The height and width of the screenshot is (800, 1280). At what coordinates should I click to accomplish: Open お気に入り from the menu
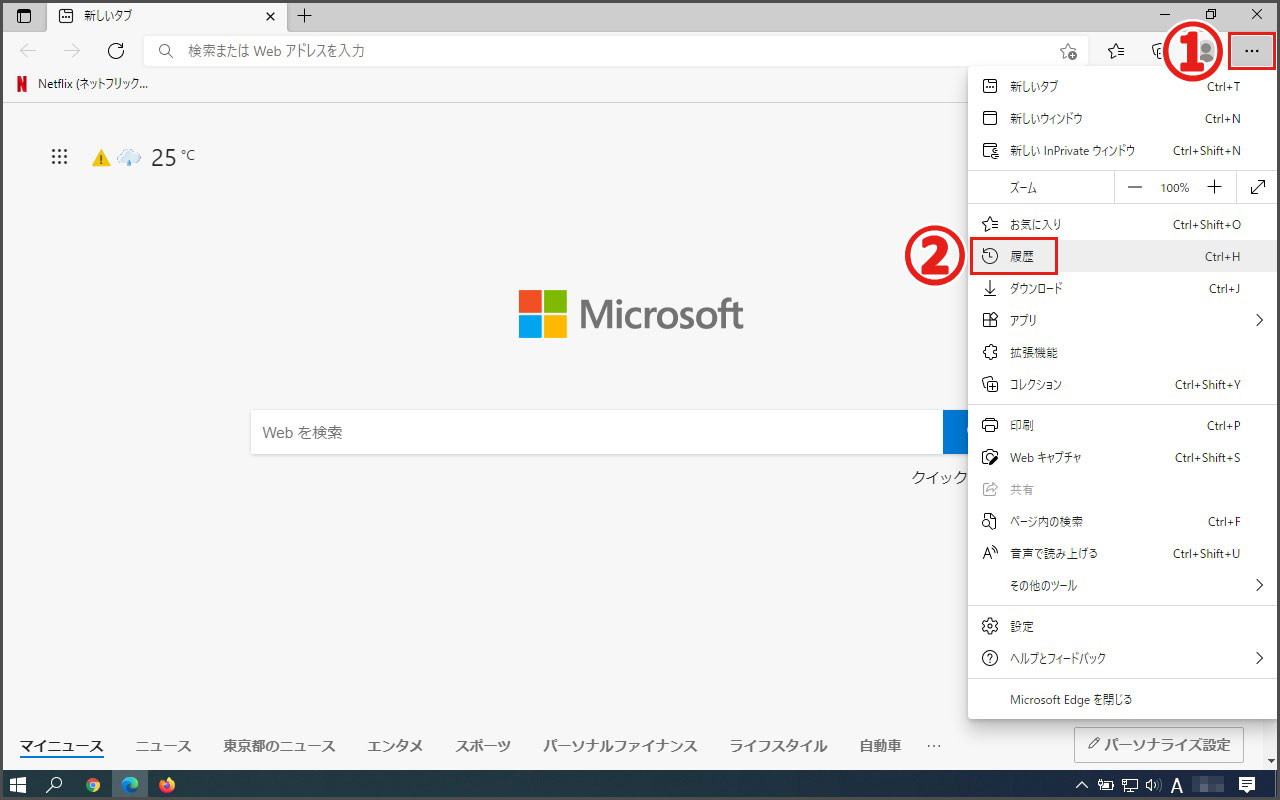click(1120, 225)
